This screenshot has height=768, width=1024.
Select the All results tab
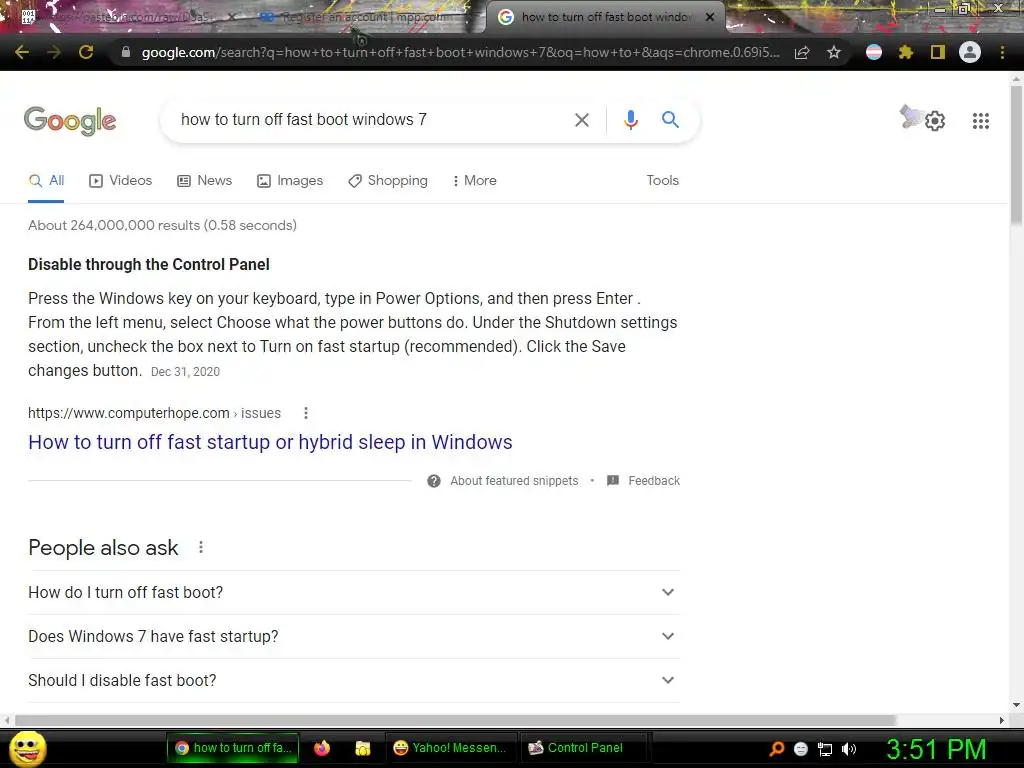46,180
